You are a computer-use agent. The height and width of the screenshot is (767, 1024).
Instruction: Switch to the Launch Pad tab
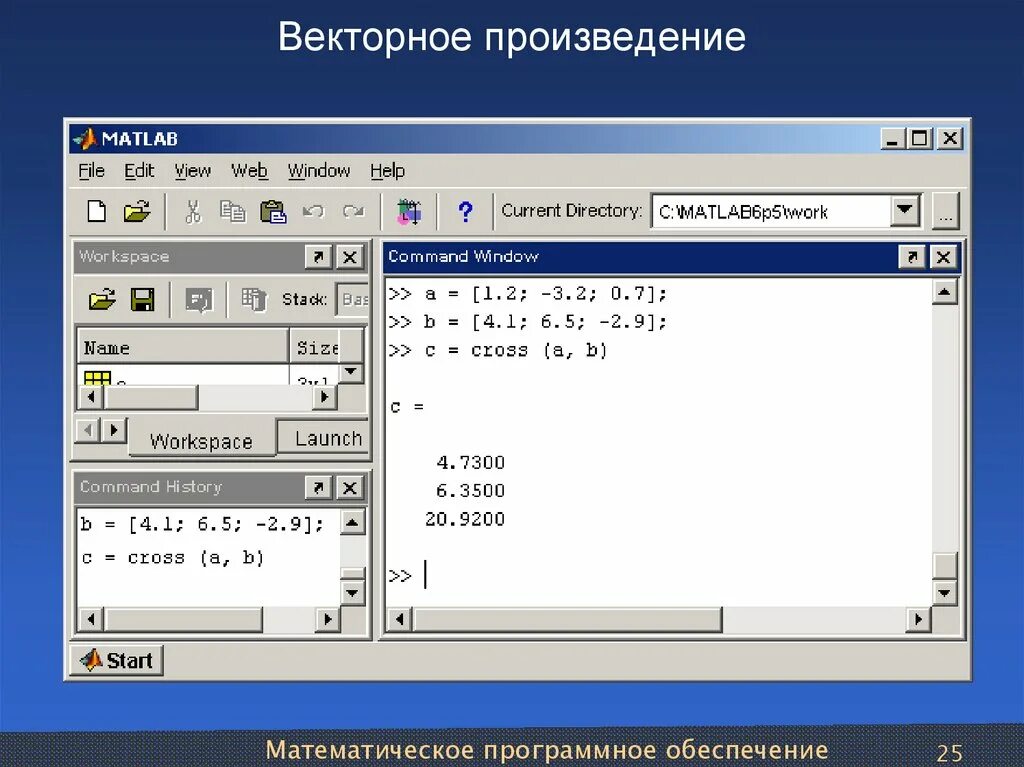(x=325, y=438)
